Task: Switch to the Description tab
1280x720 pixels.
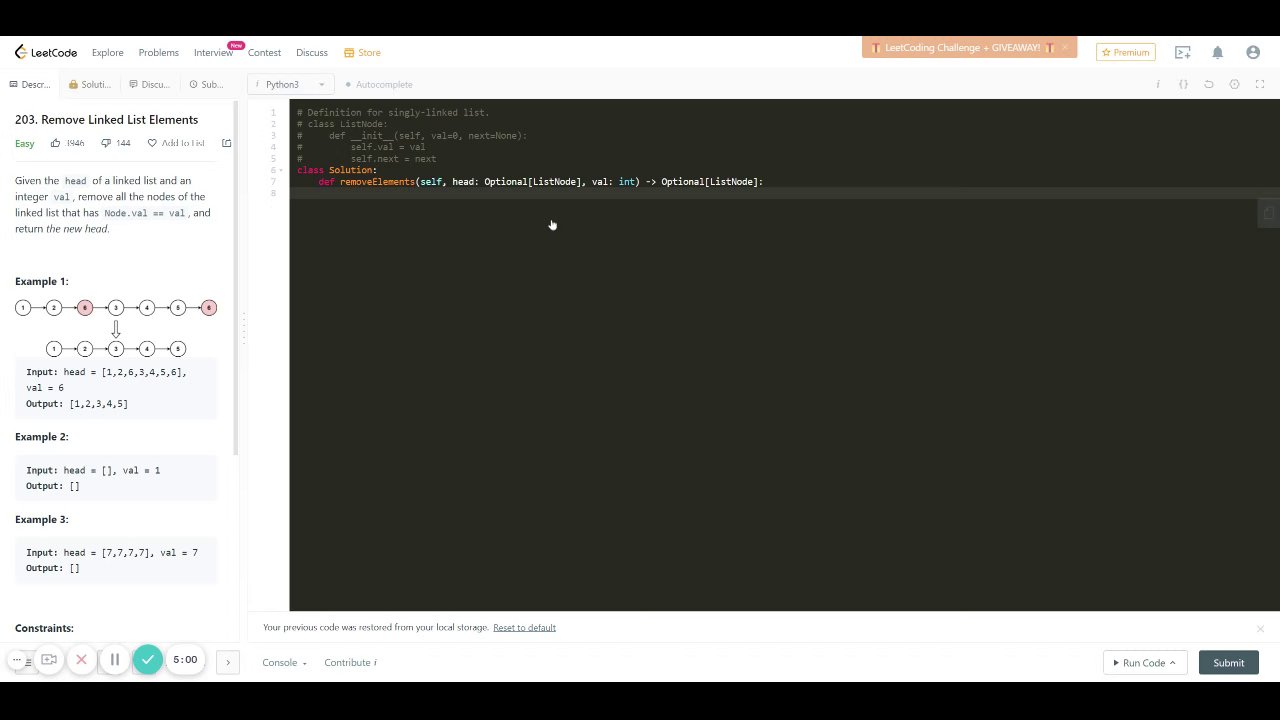Action: (x=29, y=84)
